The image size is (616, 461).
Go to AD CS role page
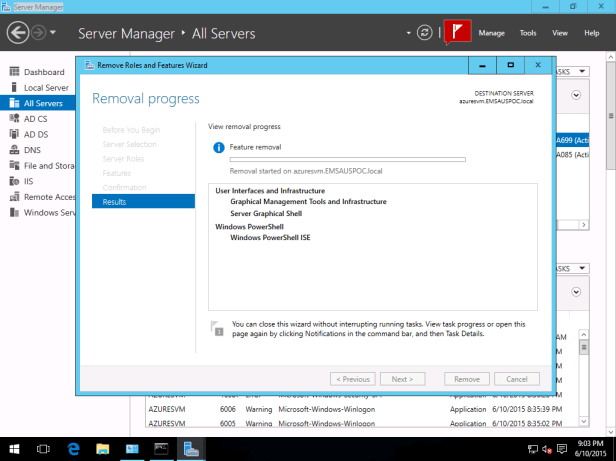(35, 118)
